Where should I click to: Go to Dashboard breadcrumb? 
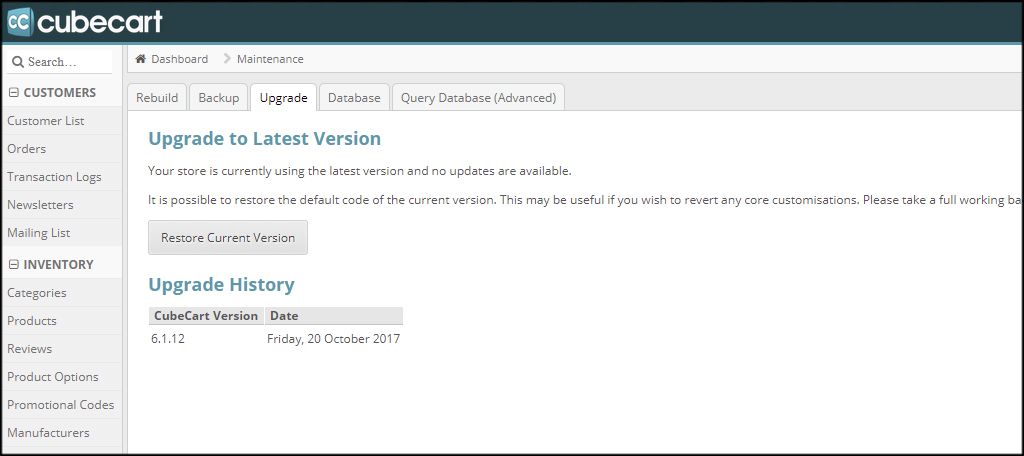(180, 59)
